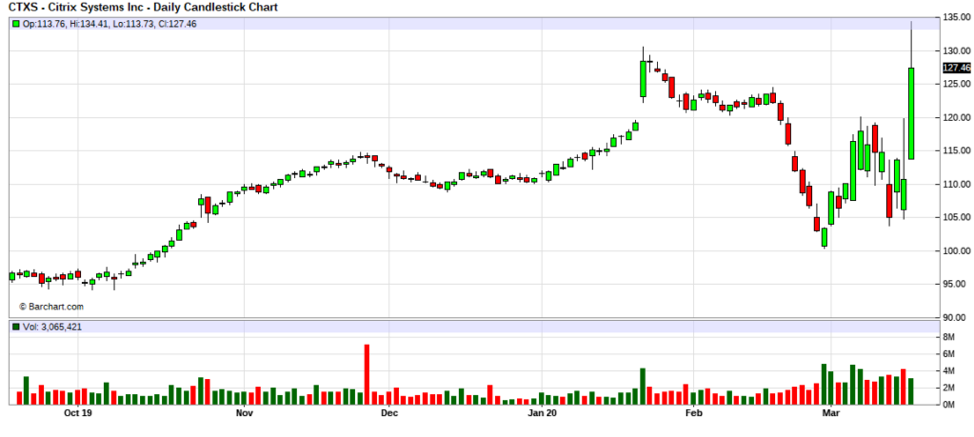Click the black 127.46 current price tag
This screenshot has width=974, height=437.
tap(956, 68)
